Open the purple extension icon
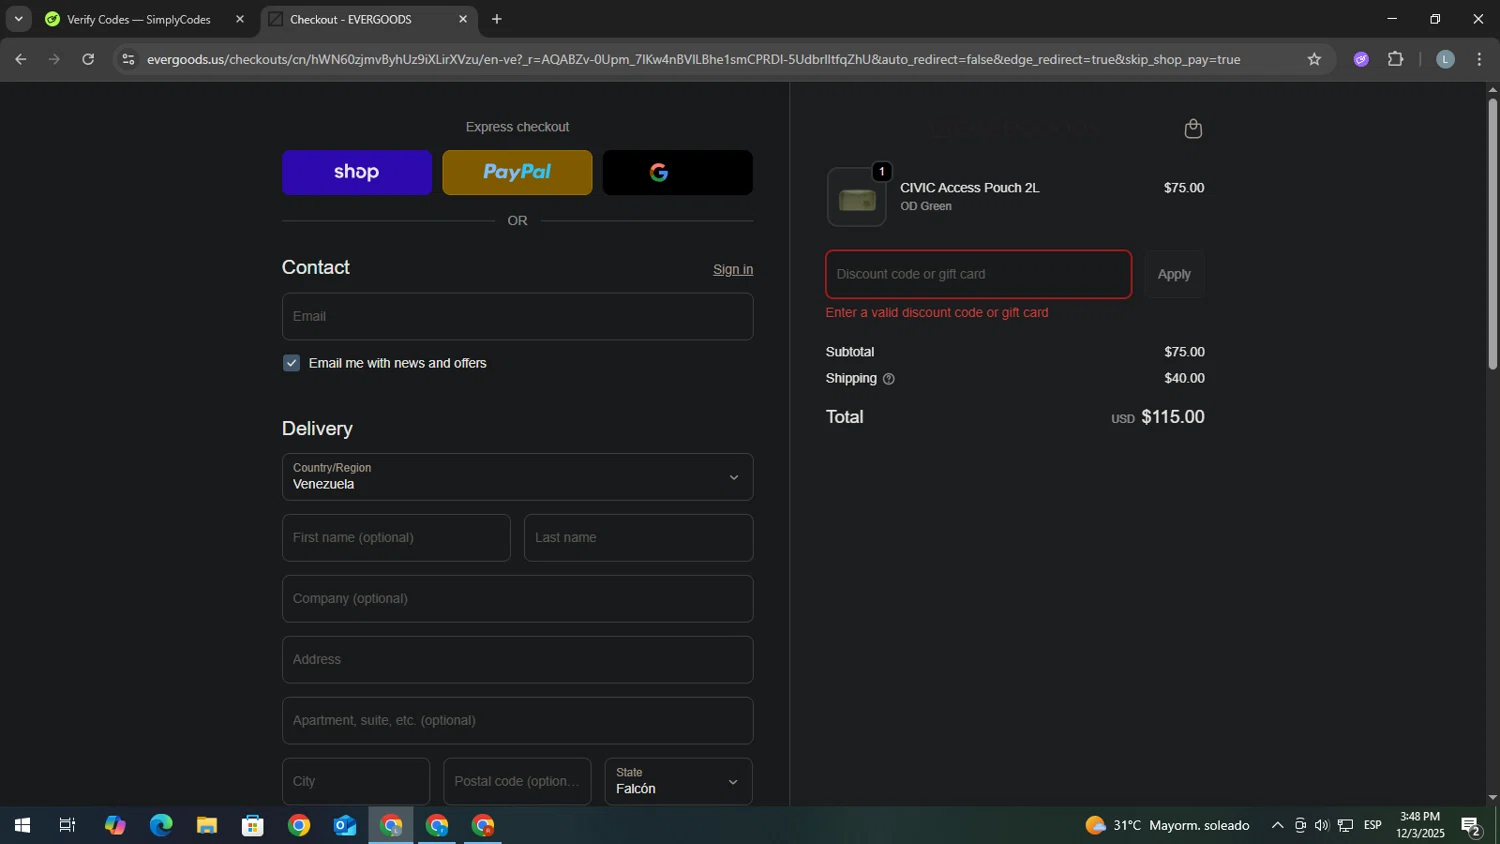The image size is (1500, 844). (1361, 59)
